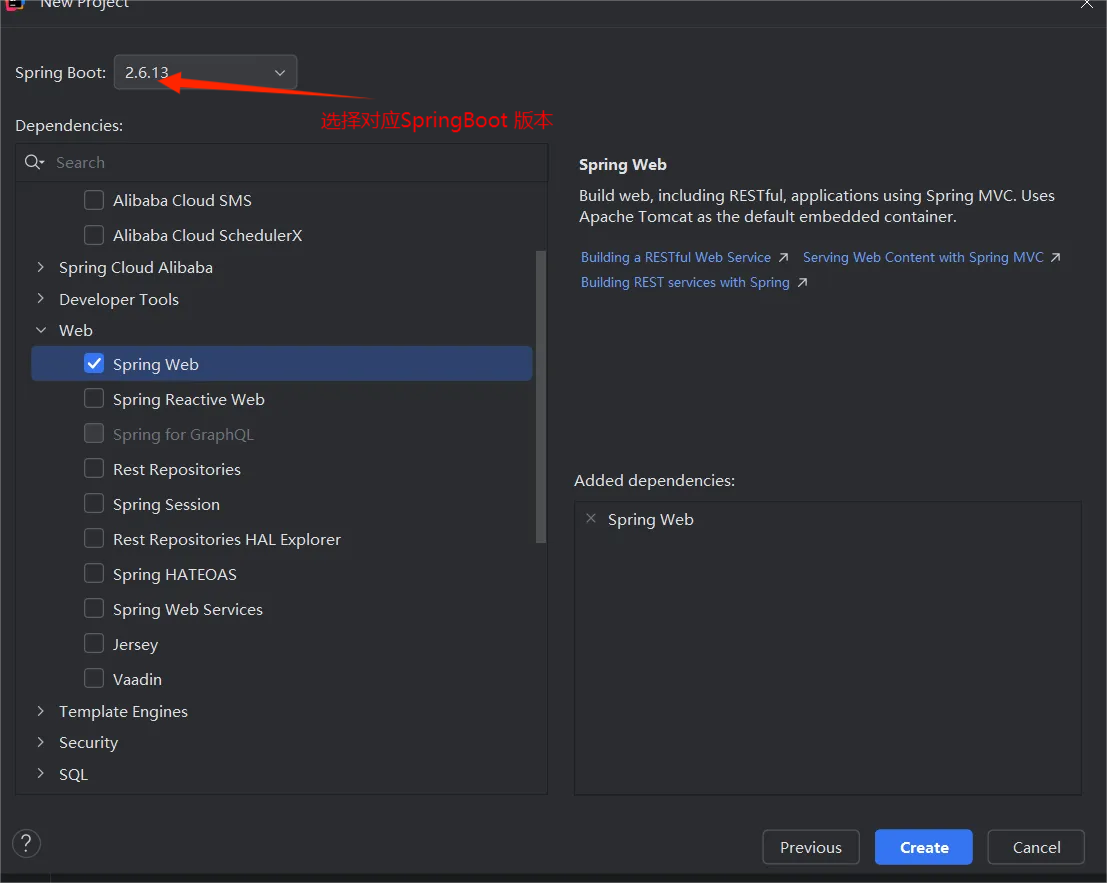Click arrow icon next to Serving Web Content link

[1055, 258]
